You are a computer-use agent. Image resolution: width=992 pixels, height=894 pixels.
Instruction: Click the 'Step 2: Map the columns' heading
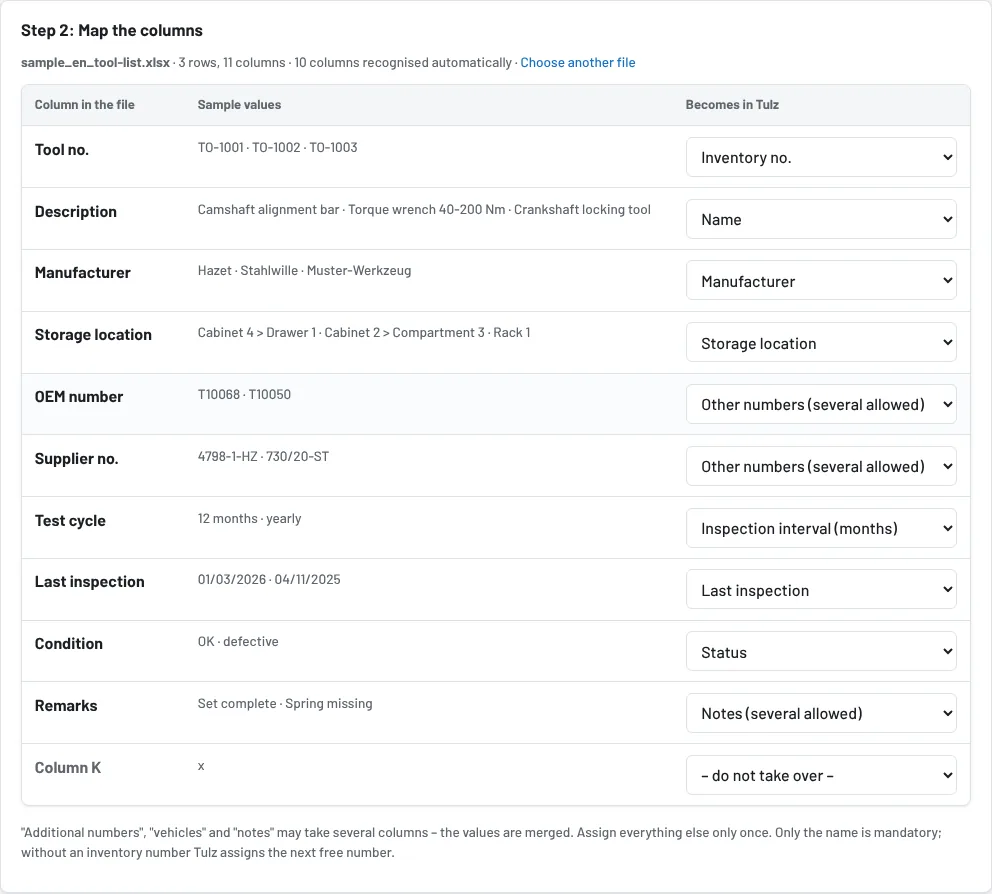[x=111, y=30]
